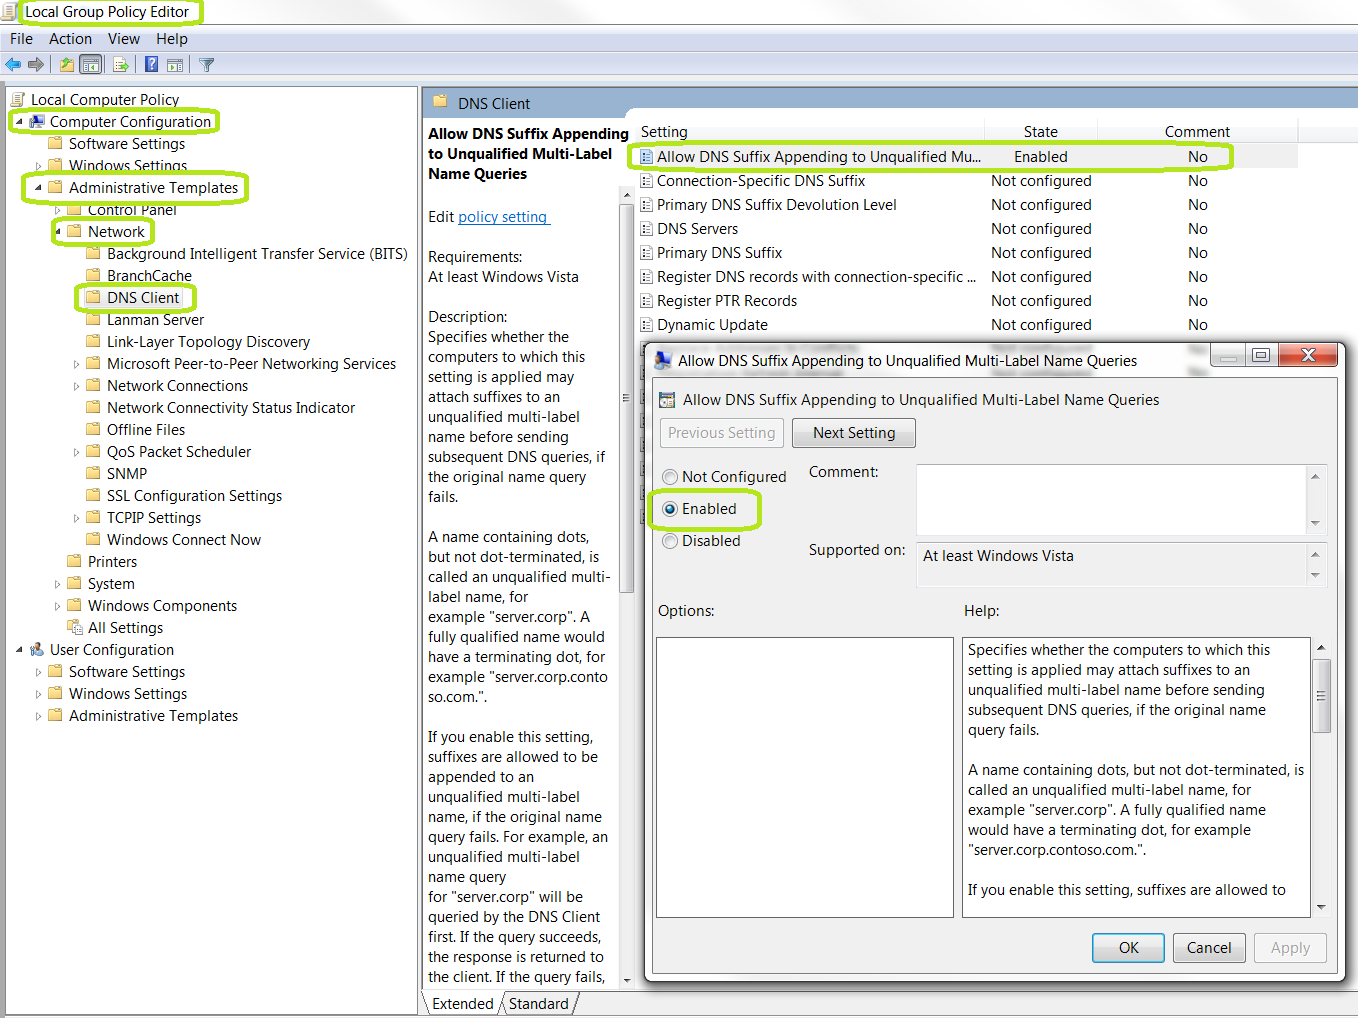
Task: Click policy icon beside DNS Servers setting
Action: [x=647, y=229]
